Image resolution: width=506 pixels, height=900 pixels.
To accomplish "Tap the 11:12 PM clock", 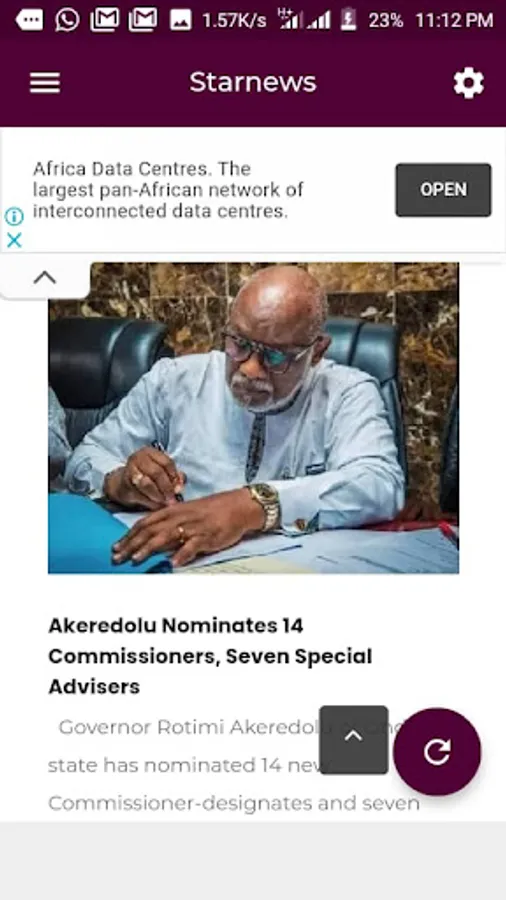I will 454,21.
